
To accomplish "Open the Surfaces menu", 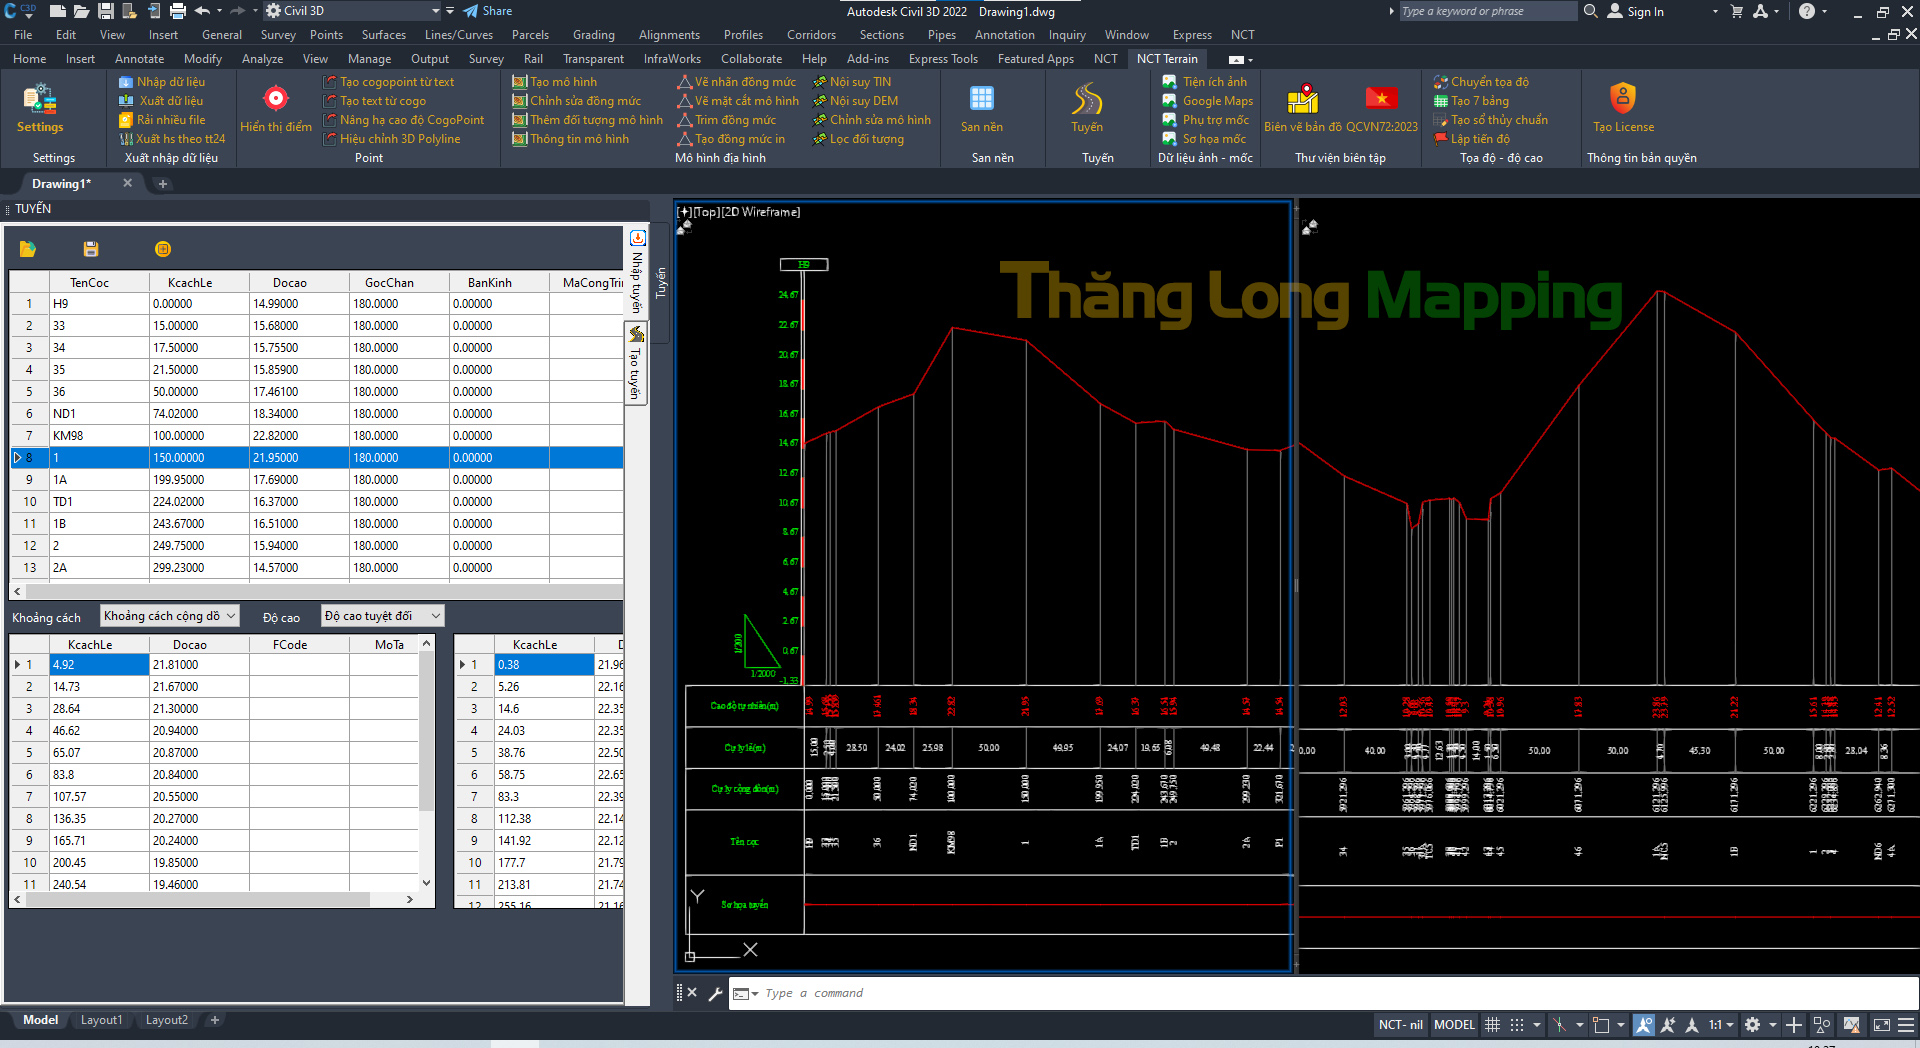I will 383,35.
